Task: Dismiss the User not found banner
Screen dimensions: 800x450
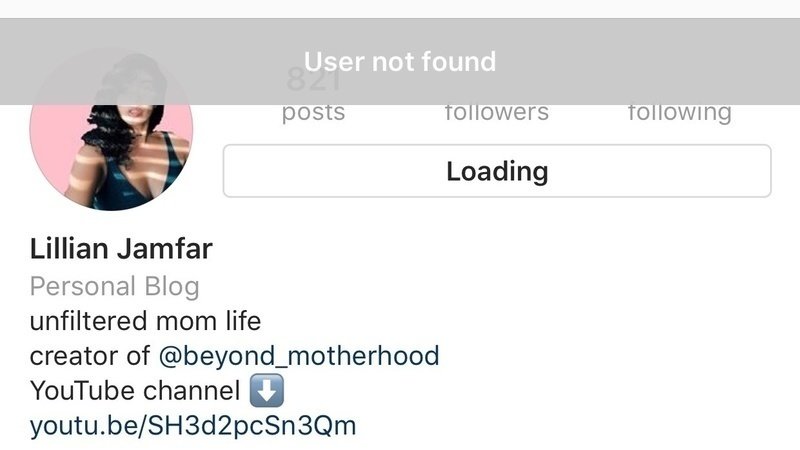Action: pos(400,62)
